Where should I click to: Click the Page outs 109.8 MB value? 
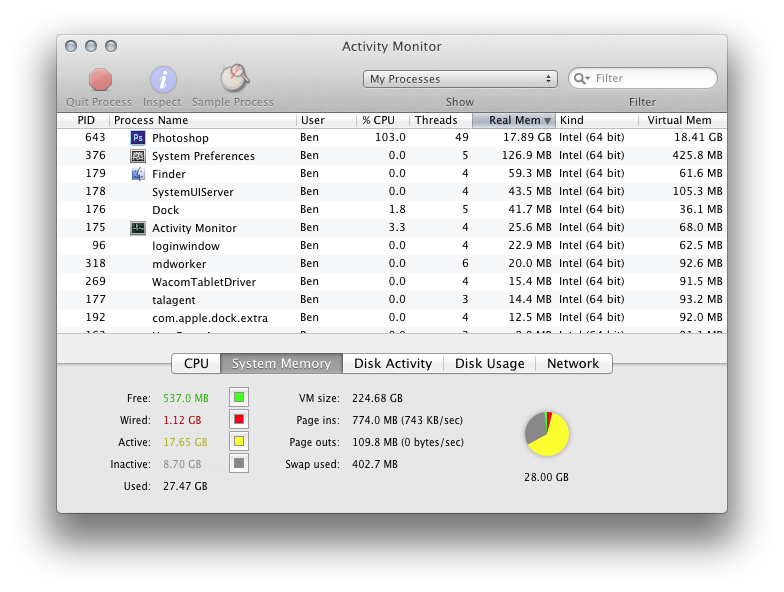pyautogui.click(x=408, y=442)
